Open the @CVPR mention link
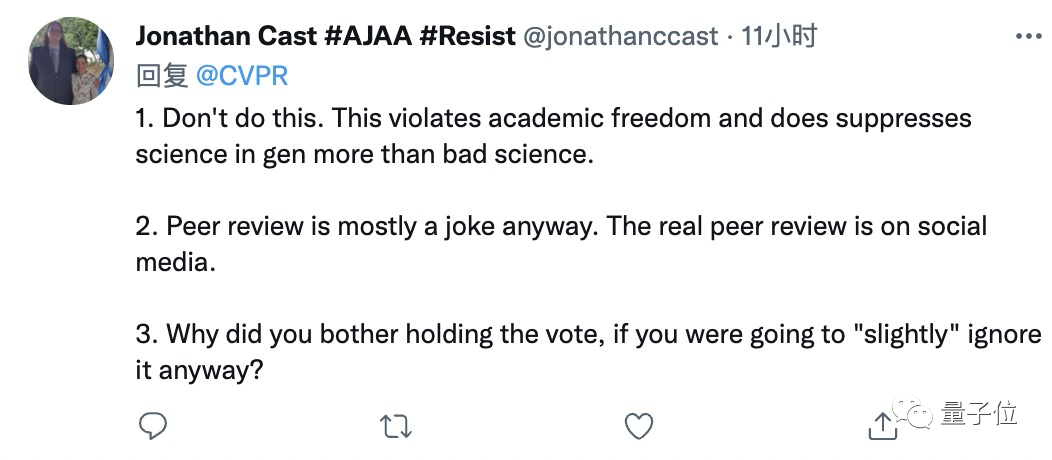 coord(243,75)
